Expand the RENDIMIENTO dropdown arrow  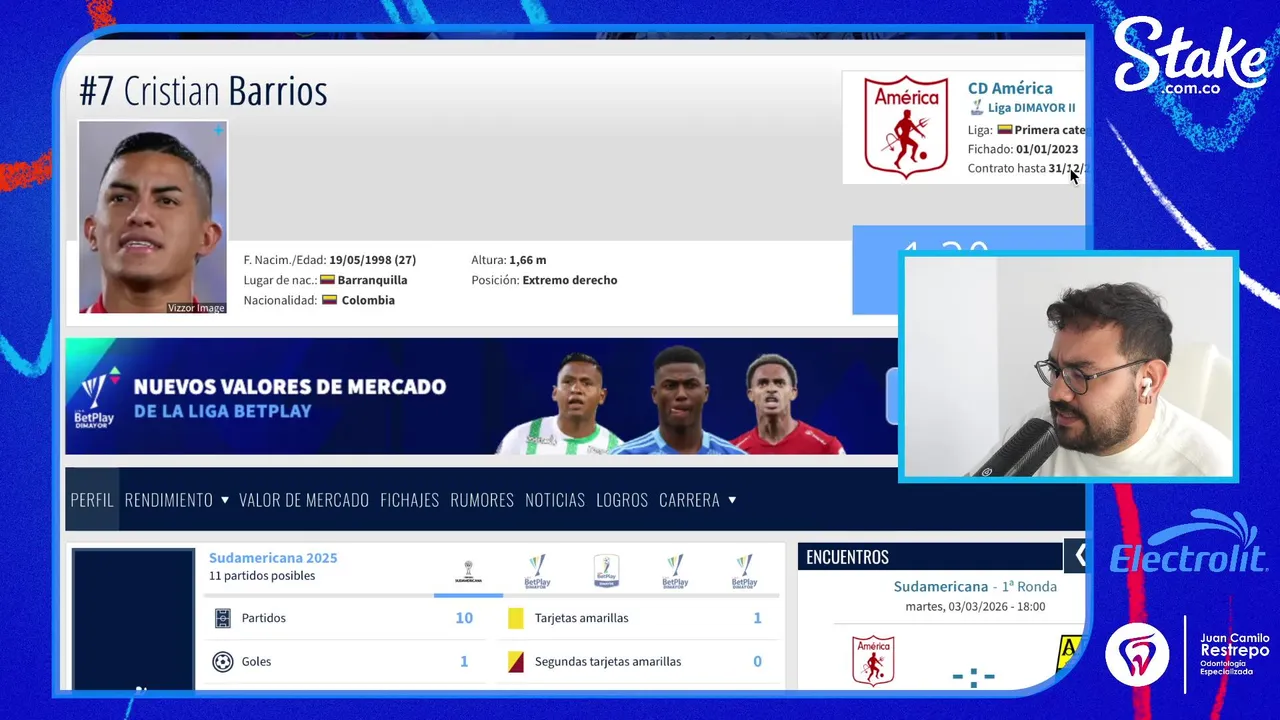225,500
